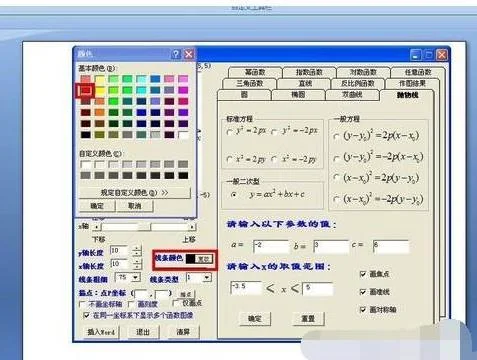The height and width of the screenshot is (360, 477).
Task: Select the 抛物线 tab
Action: coord(407,95)
